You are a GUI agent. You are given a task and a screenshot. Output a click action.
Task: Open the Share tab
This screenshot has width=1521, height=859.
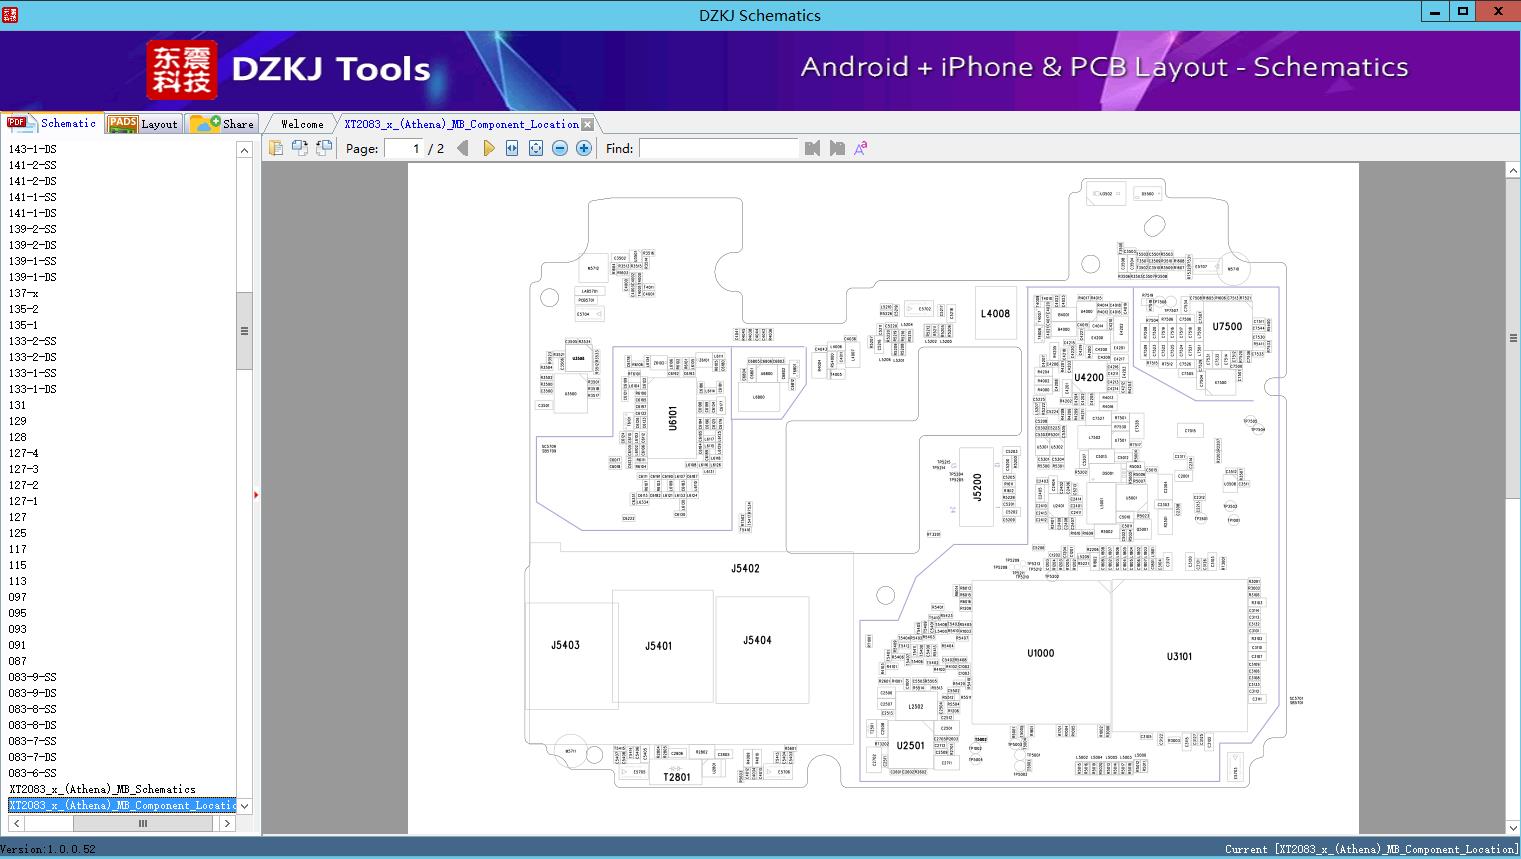222,124
